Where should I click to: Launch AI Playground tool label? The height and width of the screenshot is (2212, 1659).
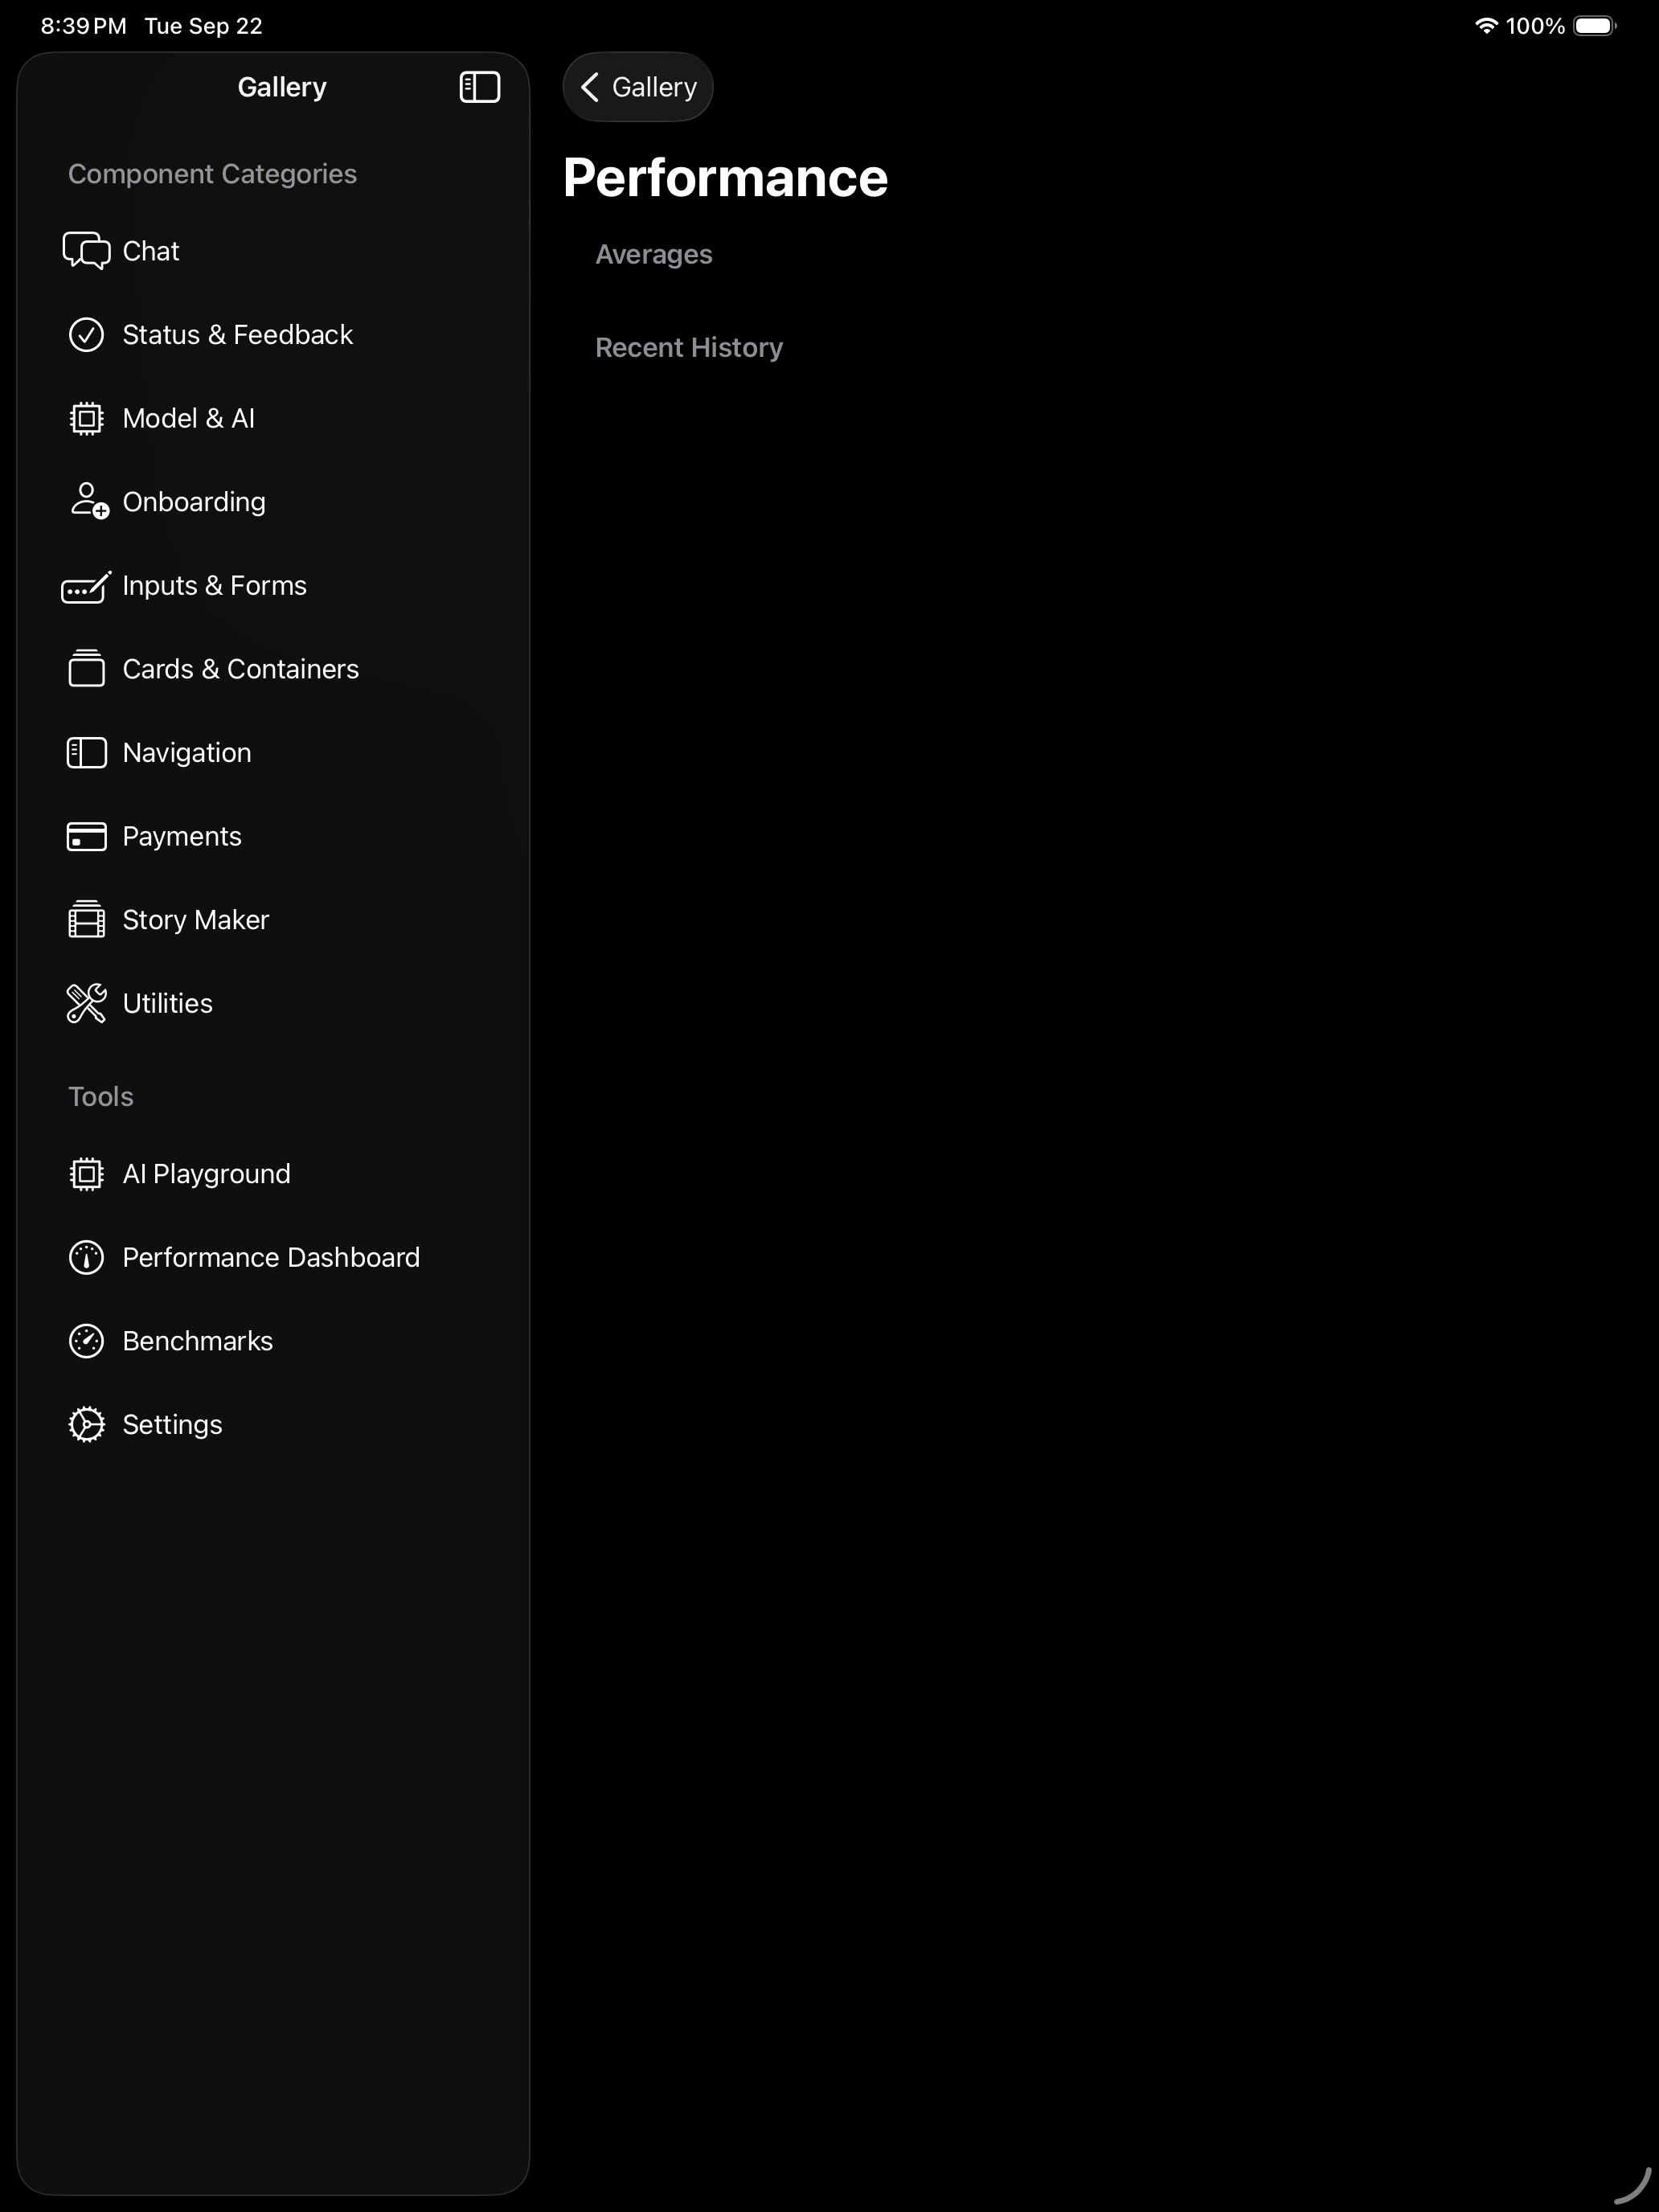tap(206, 1174)
